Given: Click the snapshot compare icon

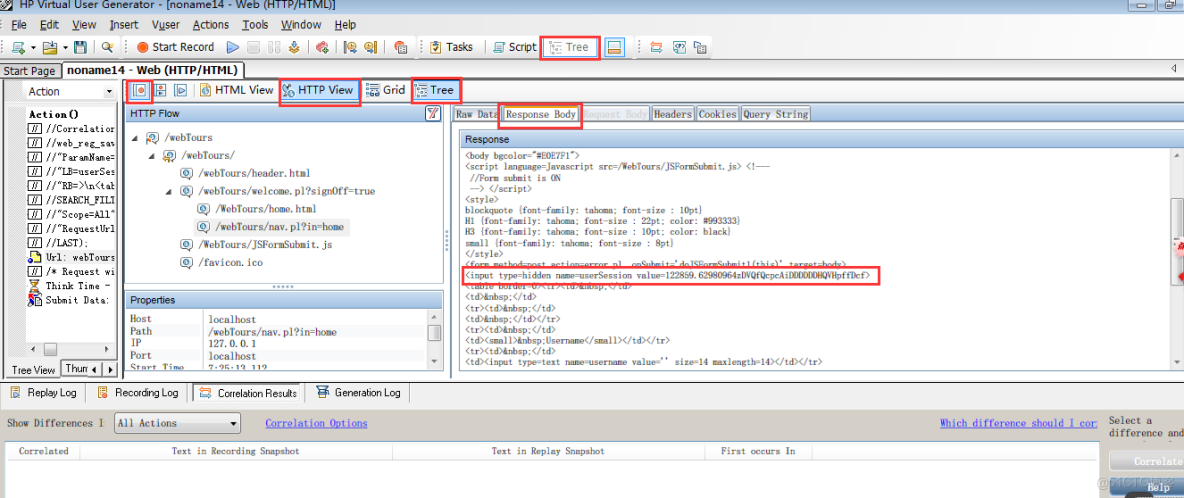Looking at the screenshot, I should [x=679, y=47].
